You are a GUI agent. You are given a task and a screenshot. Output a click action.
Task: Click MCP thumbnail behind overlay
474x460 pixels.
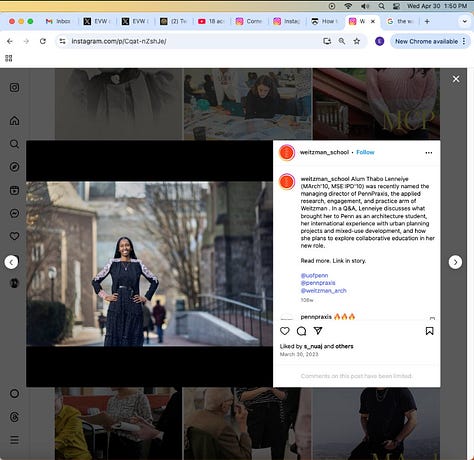376,104
